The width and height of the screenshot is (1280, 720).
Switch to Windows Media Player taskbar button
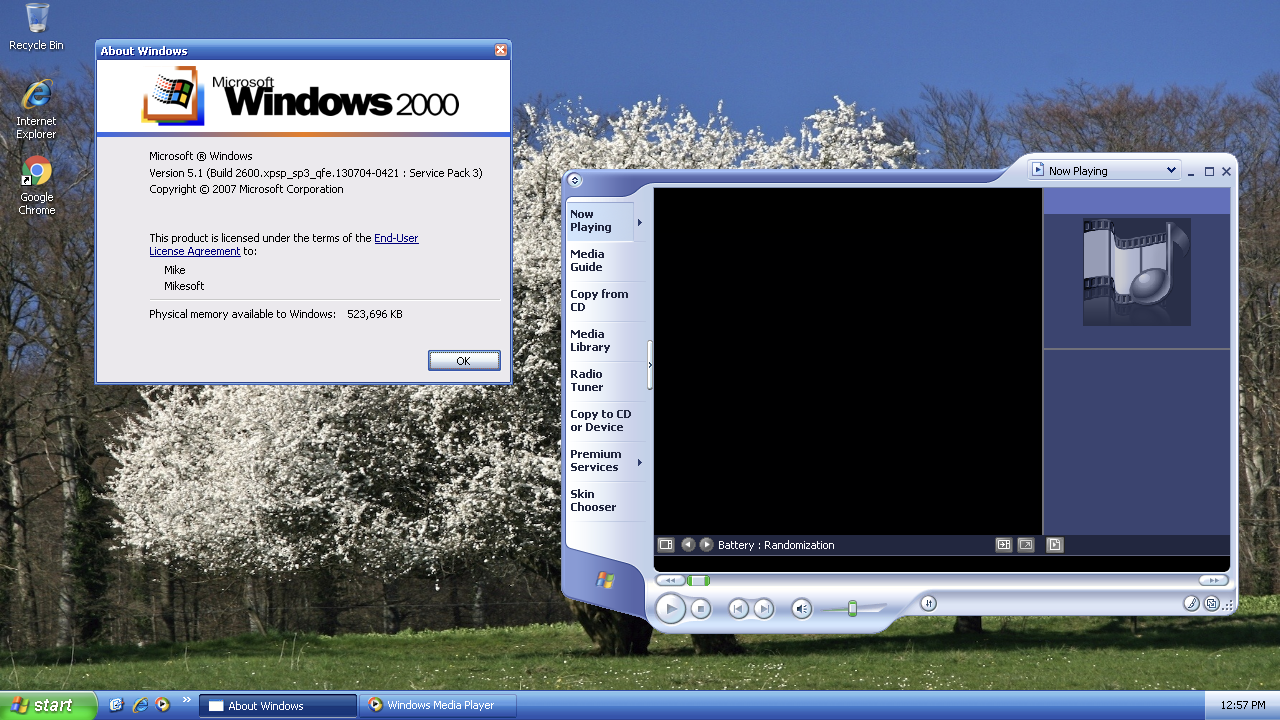point(439,705)
